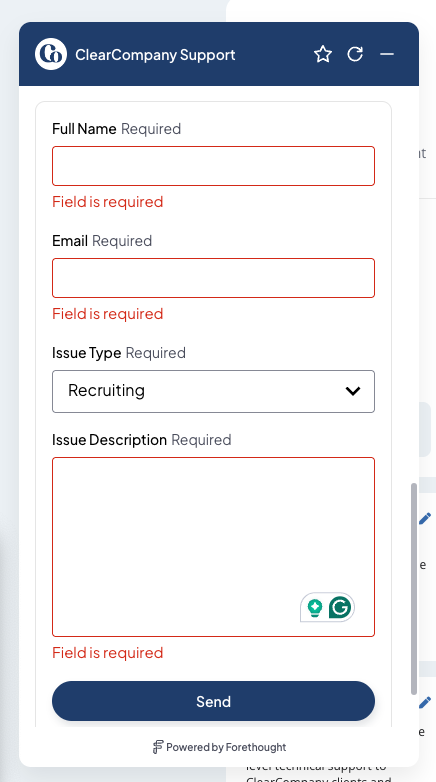Click the Issue Type chevron arrow

coord(353,391)
